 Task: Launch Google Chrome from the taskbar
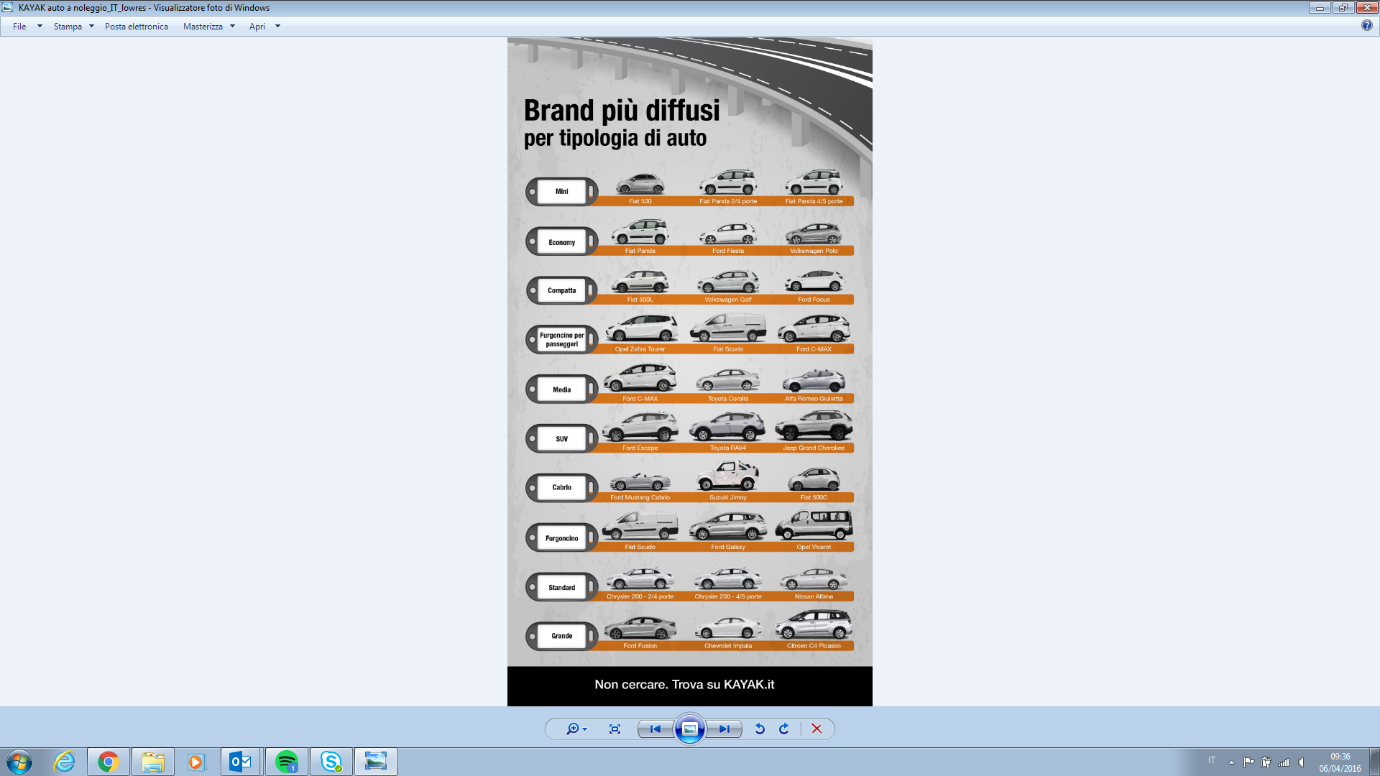click(x=108, y=761)
